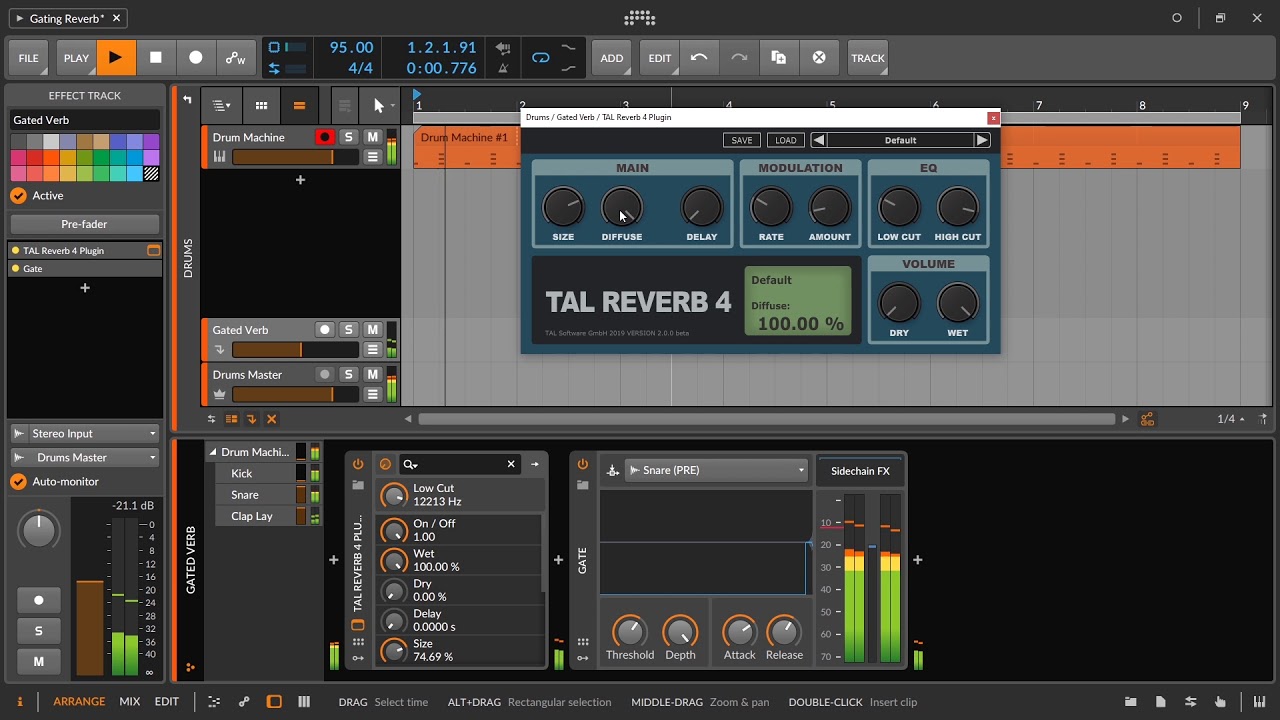Screen dimensions: 1280x720
Task: Toggle the loop button in transport
Action: click(541, 58)
